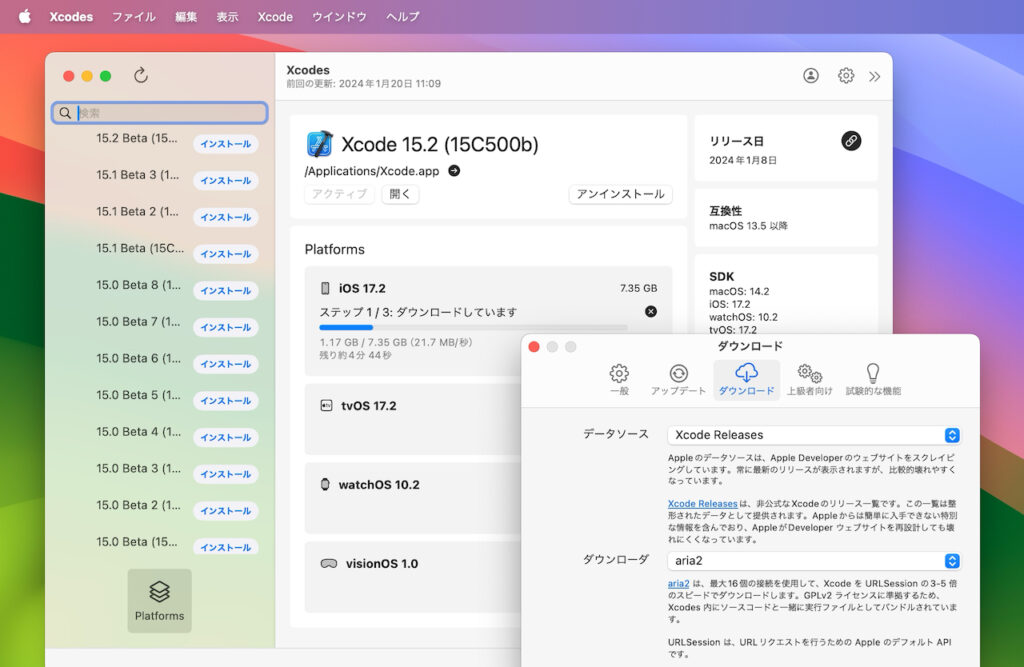Open the データソース dropdown showing Xcode Releases

pos(812,434)
